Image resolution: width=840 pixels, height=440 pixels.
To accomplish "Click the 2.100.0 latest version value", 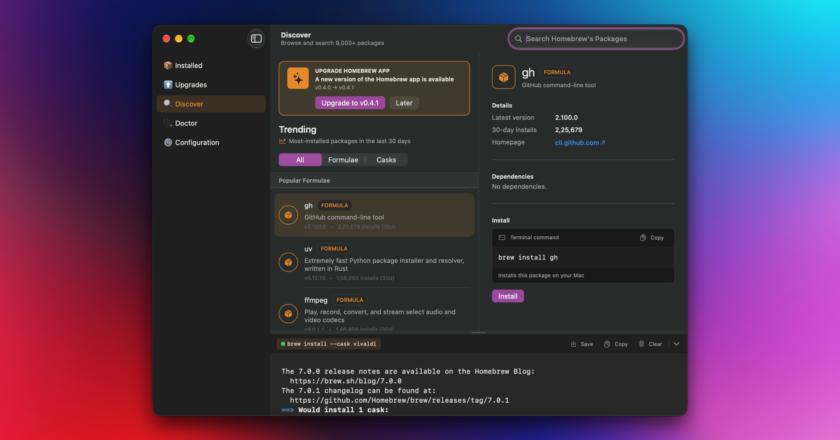I will (x=566, y=117).
